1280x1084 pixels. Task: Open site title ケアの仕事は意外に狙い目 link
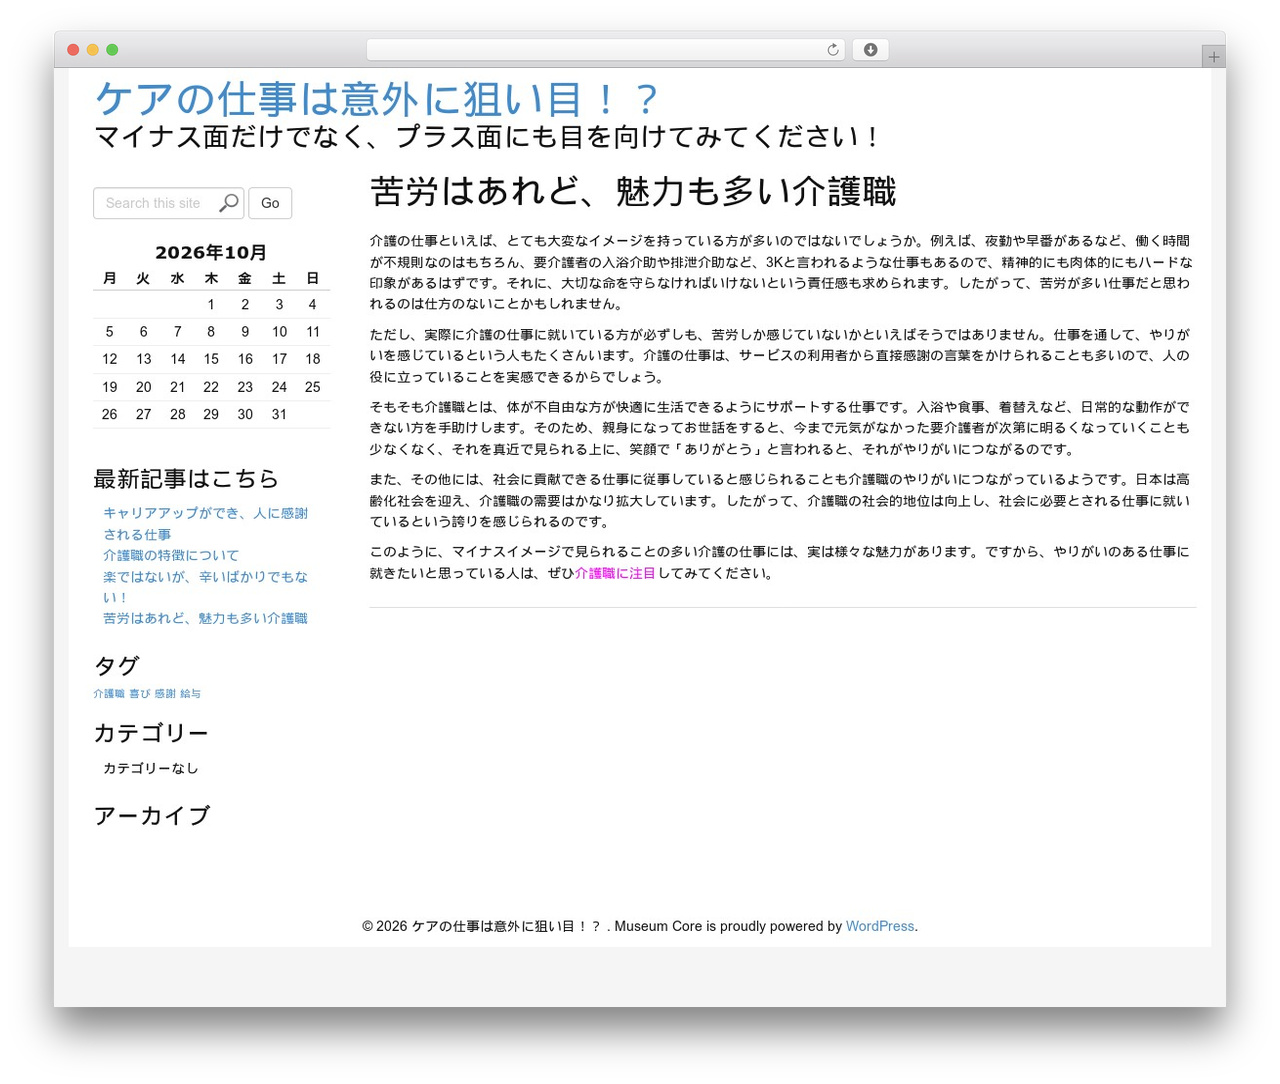377,99
